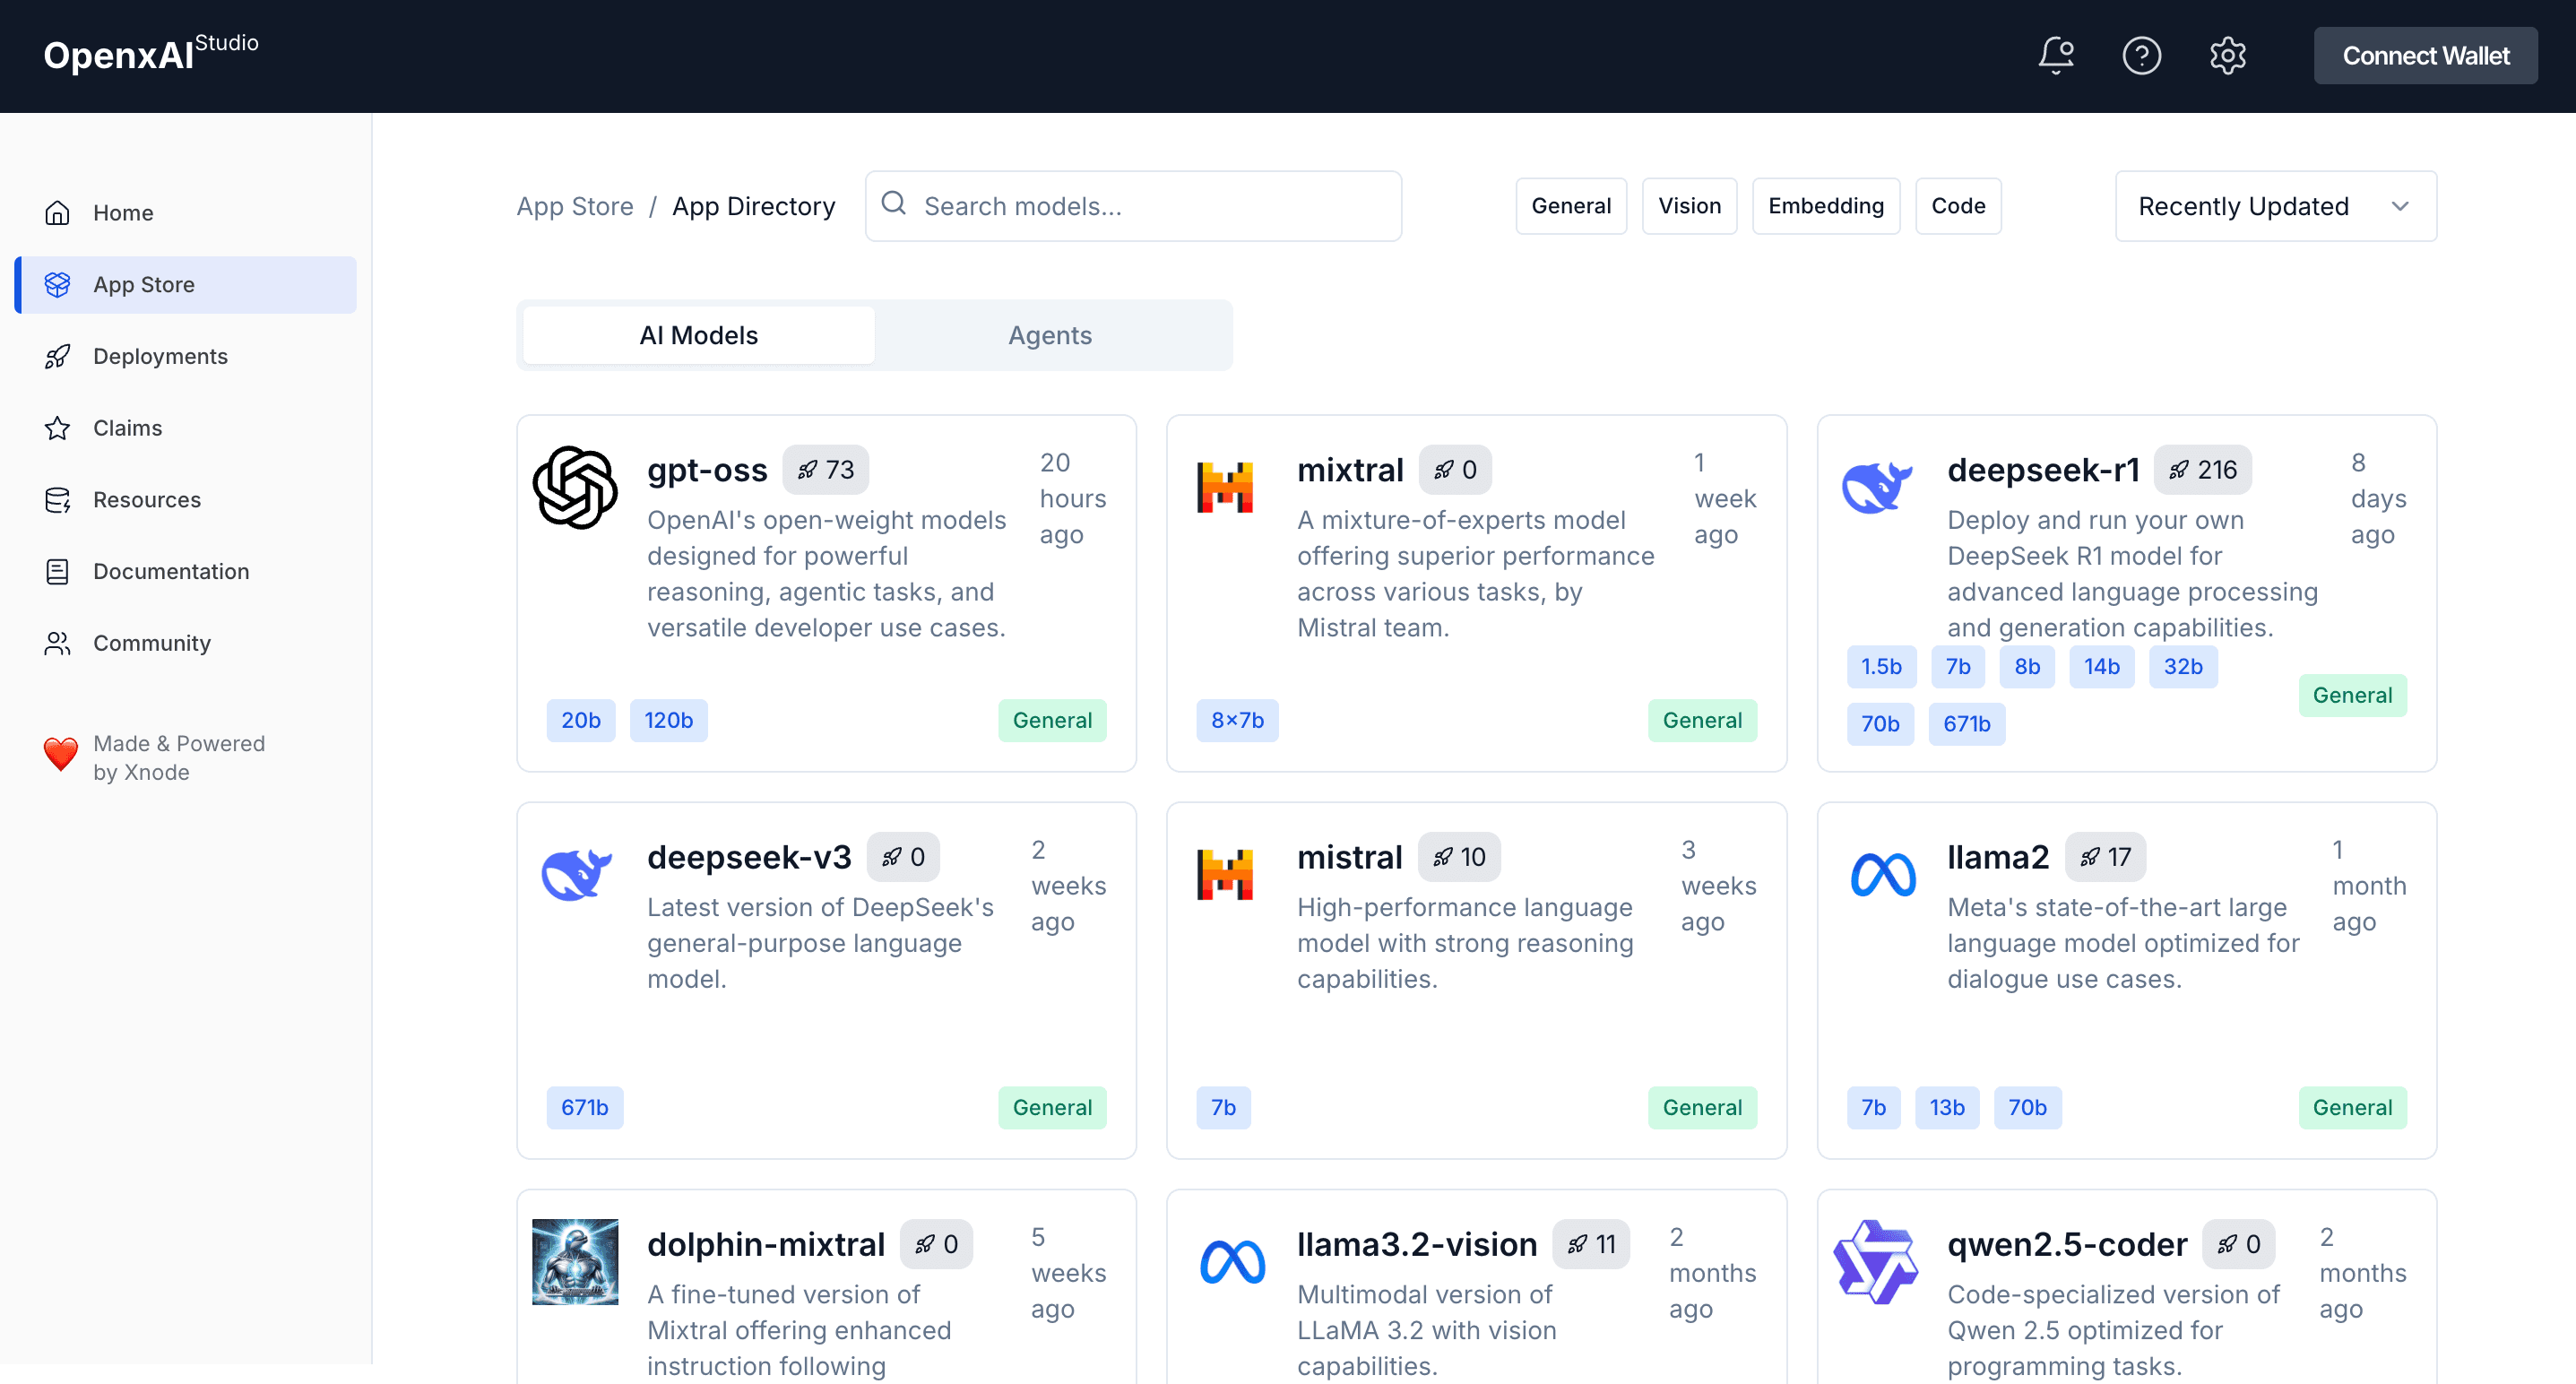This screenshot has height=1384, width=2576.
Task: Open Resources in the sidebar
Action: 186,500
